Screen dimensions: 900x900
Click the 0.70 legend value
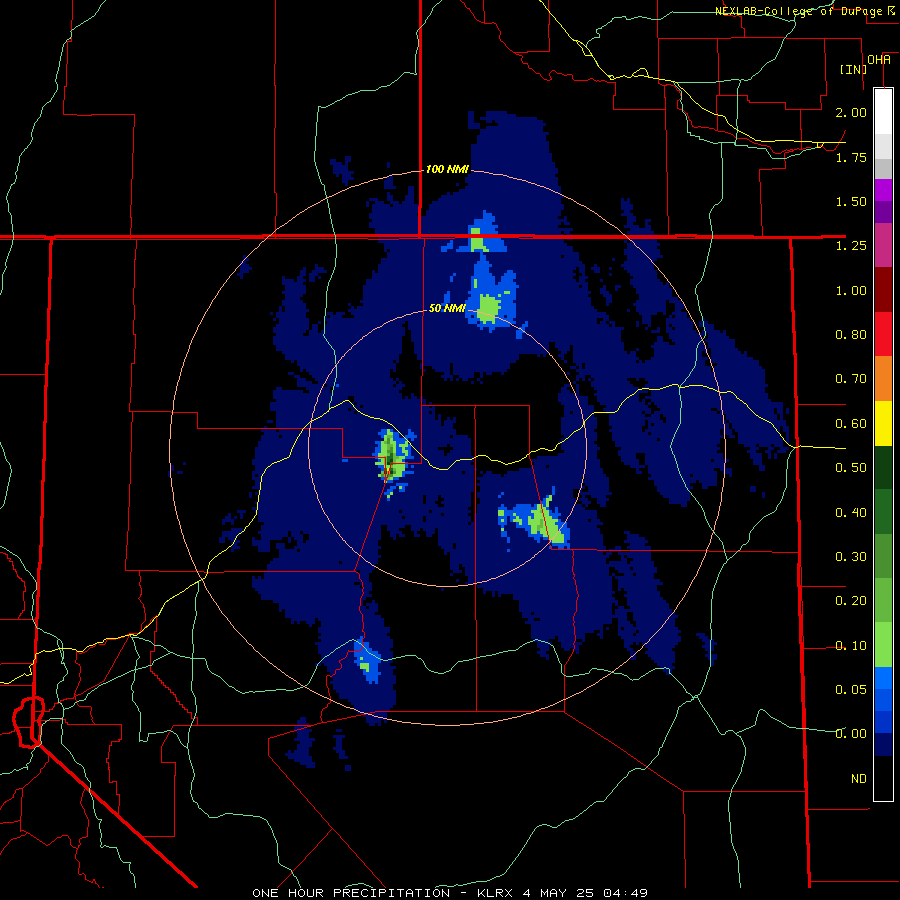tap(851, 379)
